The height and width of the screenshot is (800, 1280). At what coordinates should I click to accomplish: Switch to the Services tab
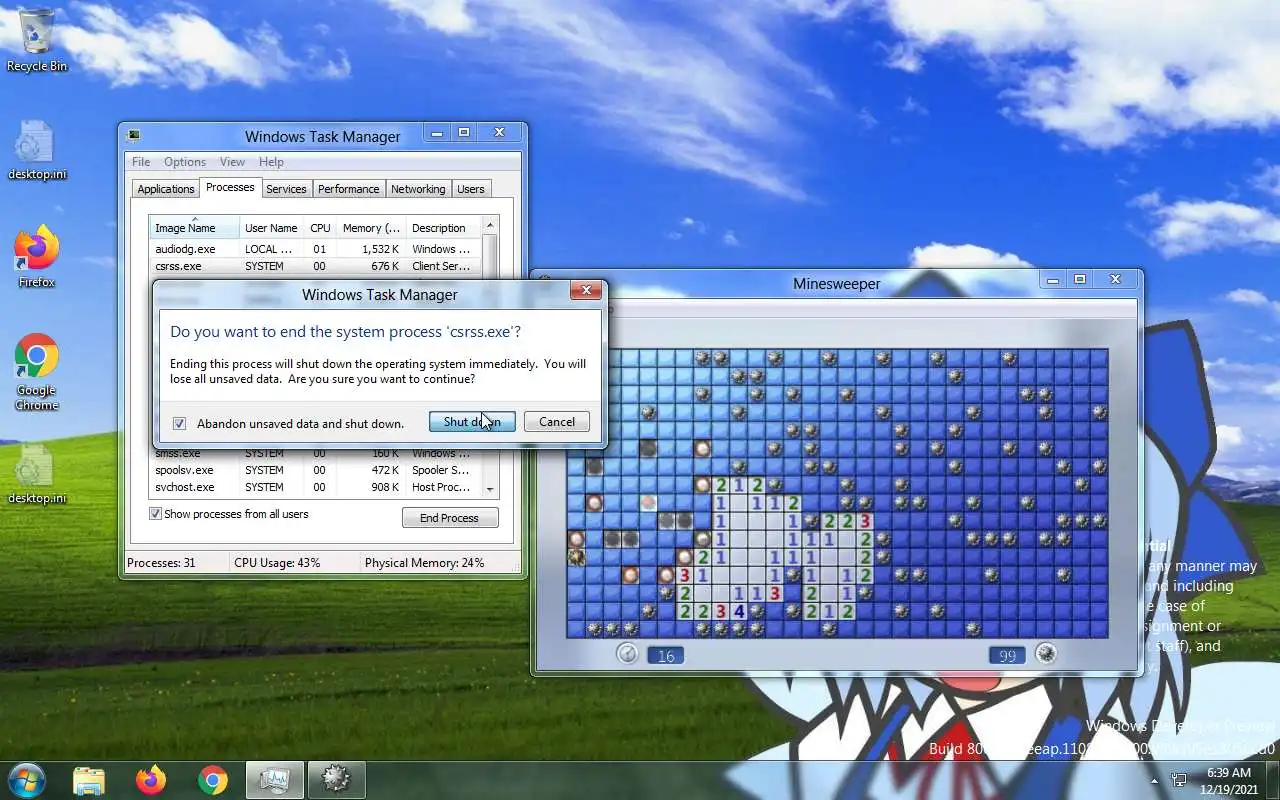coord(286,189)
